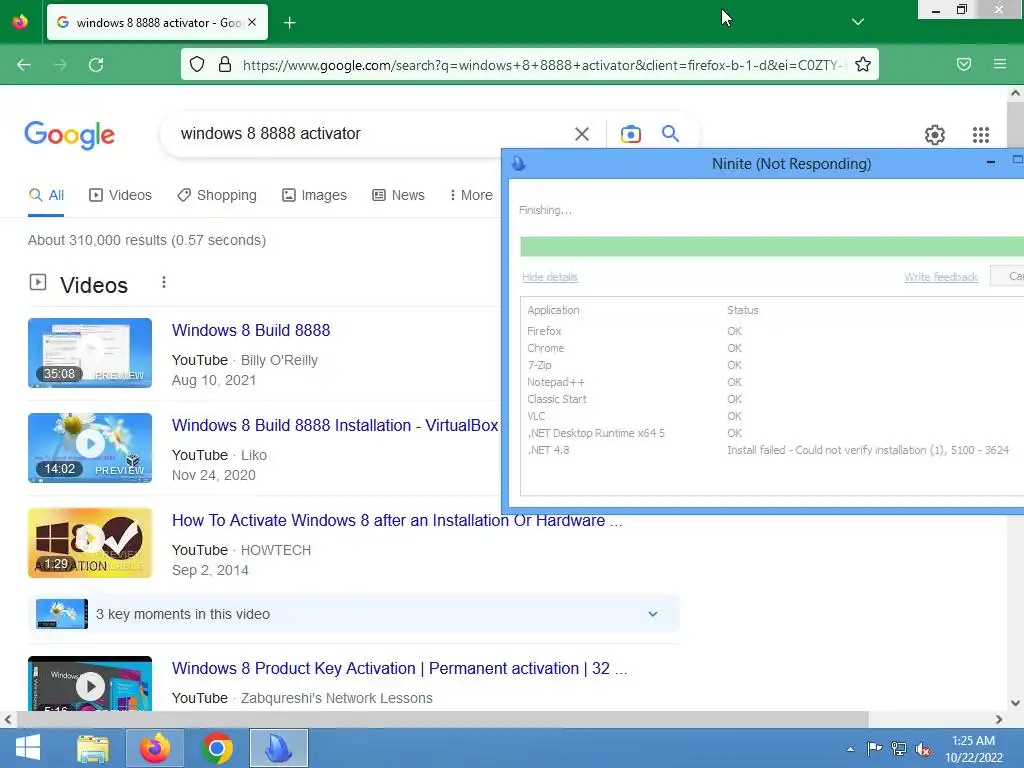
Task: Click the Ninite green progress bar
Action: pyautogui.click(x=772, y=247)
